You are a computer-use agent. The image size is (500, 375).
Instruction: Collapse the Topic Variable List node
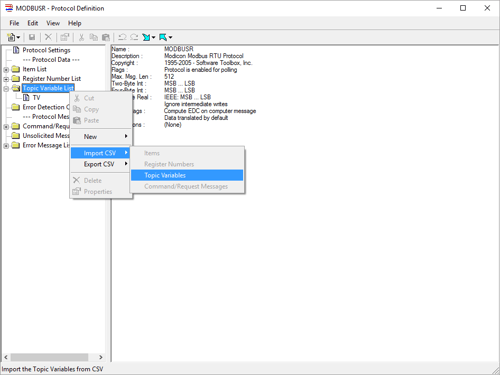(x=6, y=89)
